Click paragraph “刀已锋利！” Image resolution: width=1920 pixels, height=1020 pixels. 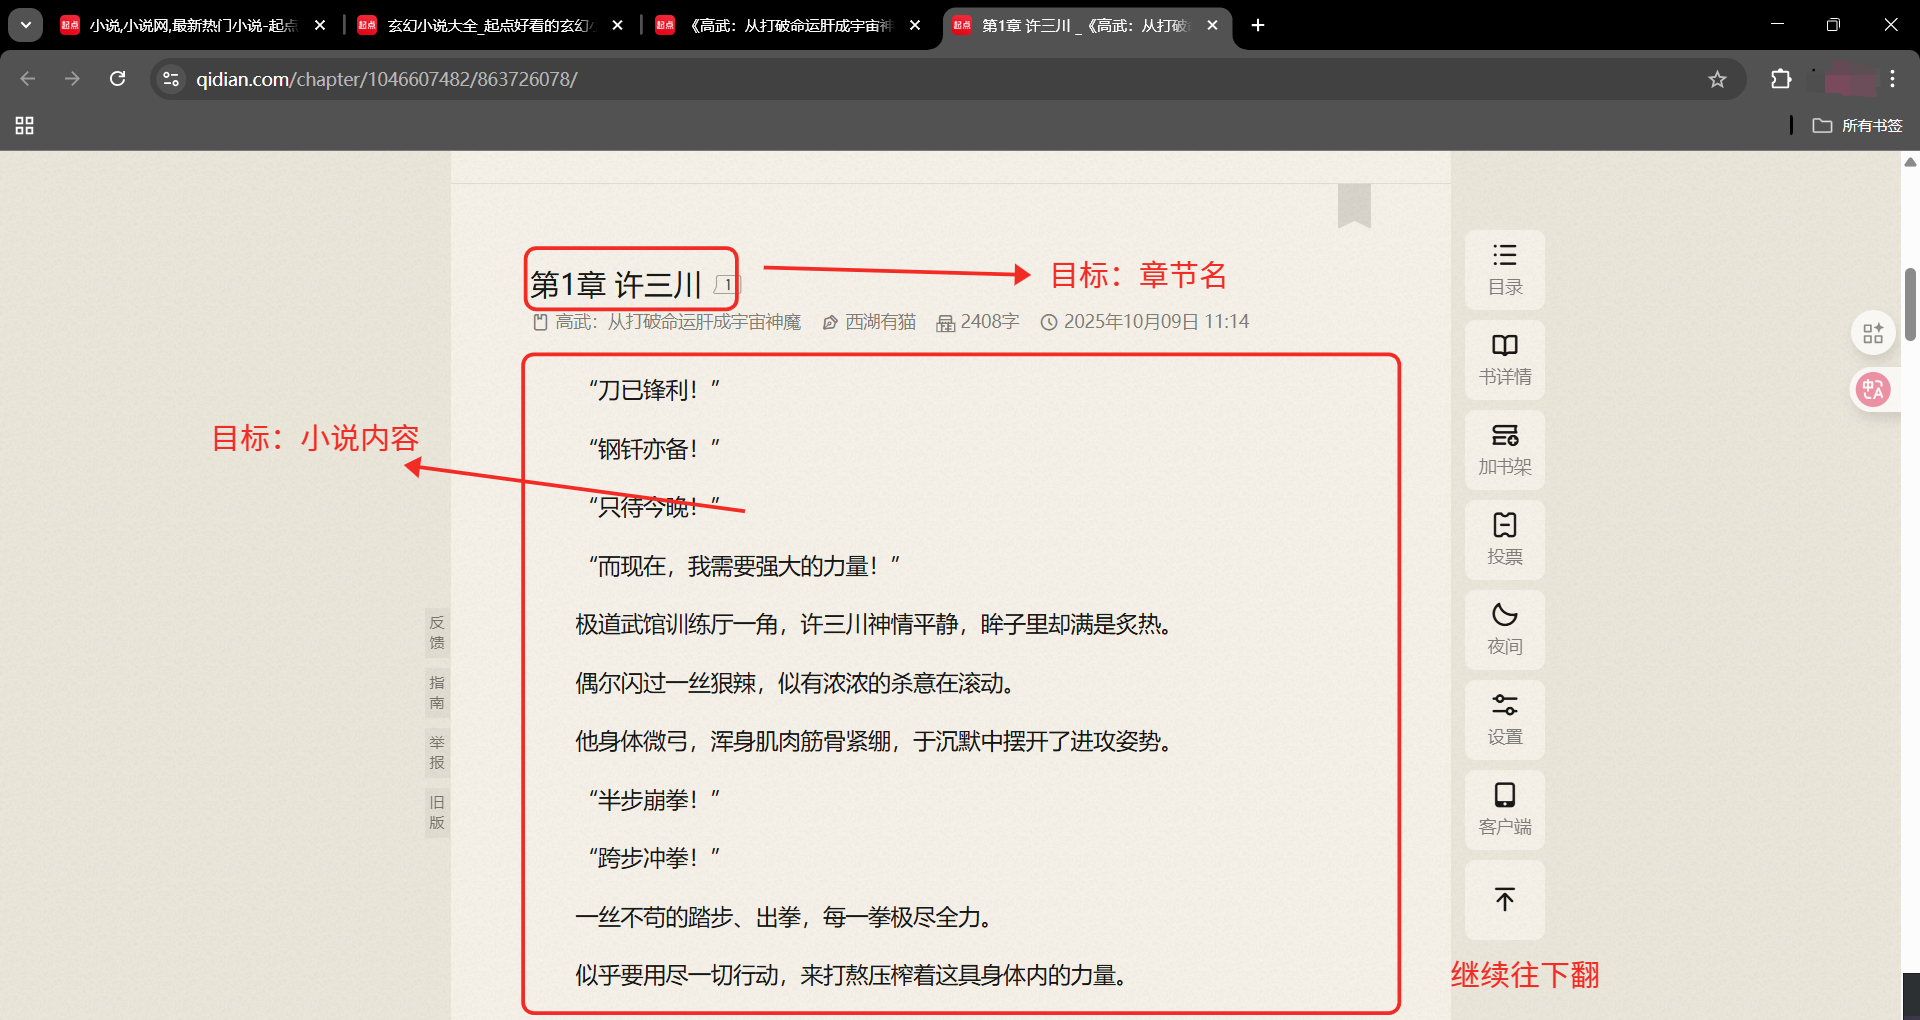click(654, 390)
